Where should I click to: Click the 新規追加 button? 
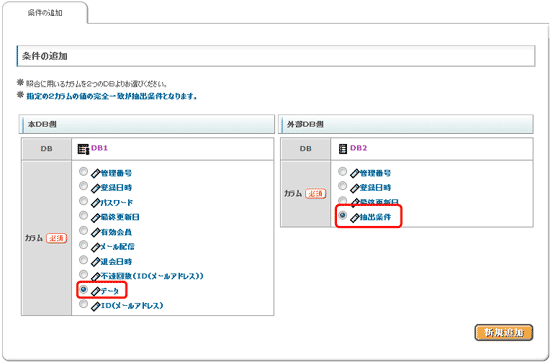(504, 332)
